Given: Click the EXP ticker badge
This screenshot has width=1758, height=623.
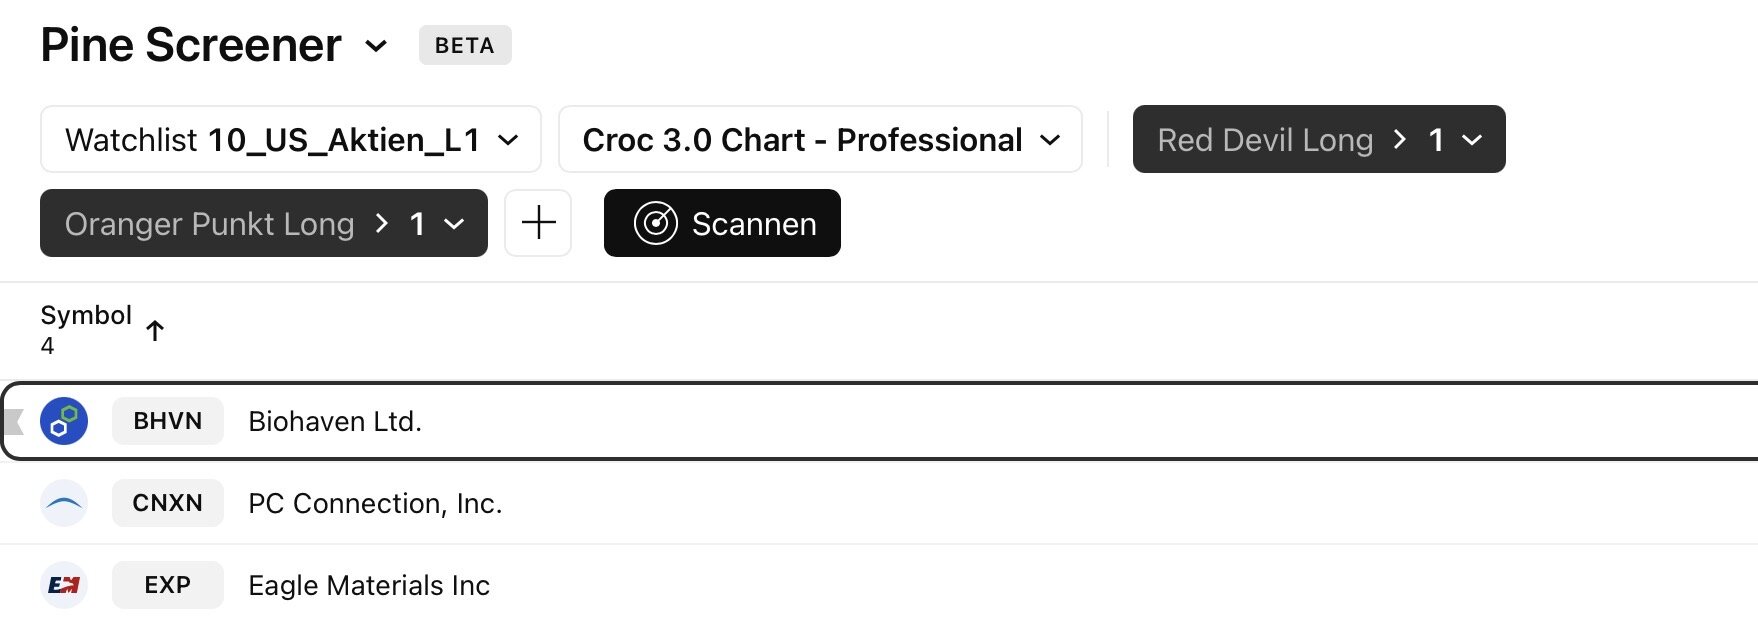Looking at the screenshot, I should click(168, 585).
